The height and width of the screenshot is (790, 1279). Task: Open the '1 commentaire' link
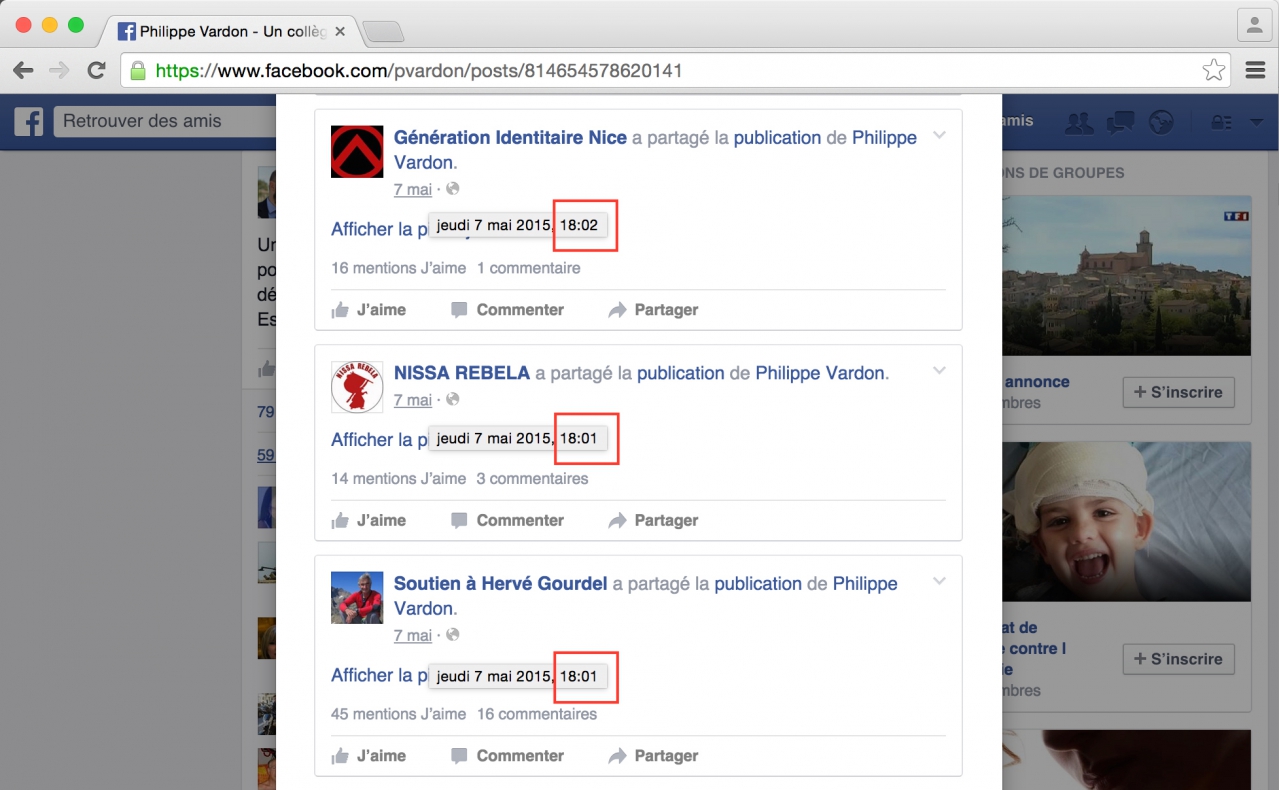[528, 268]
